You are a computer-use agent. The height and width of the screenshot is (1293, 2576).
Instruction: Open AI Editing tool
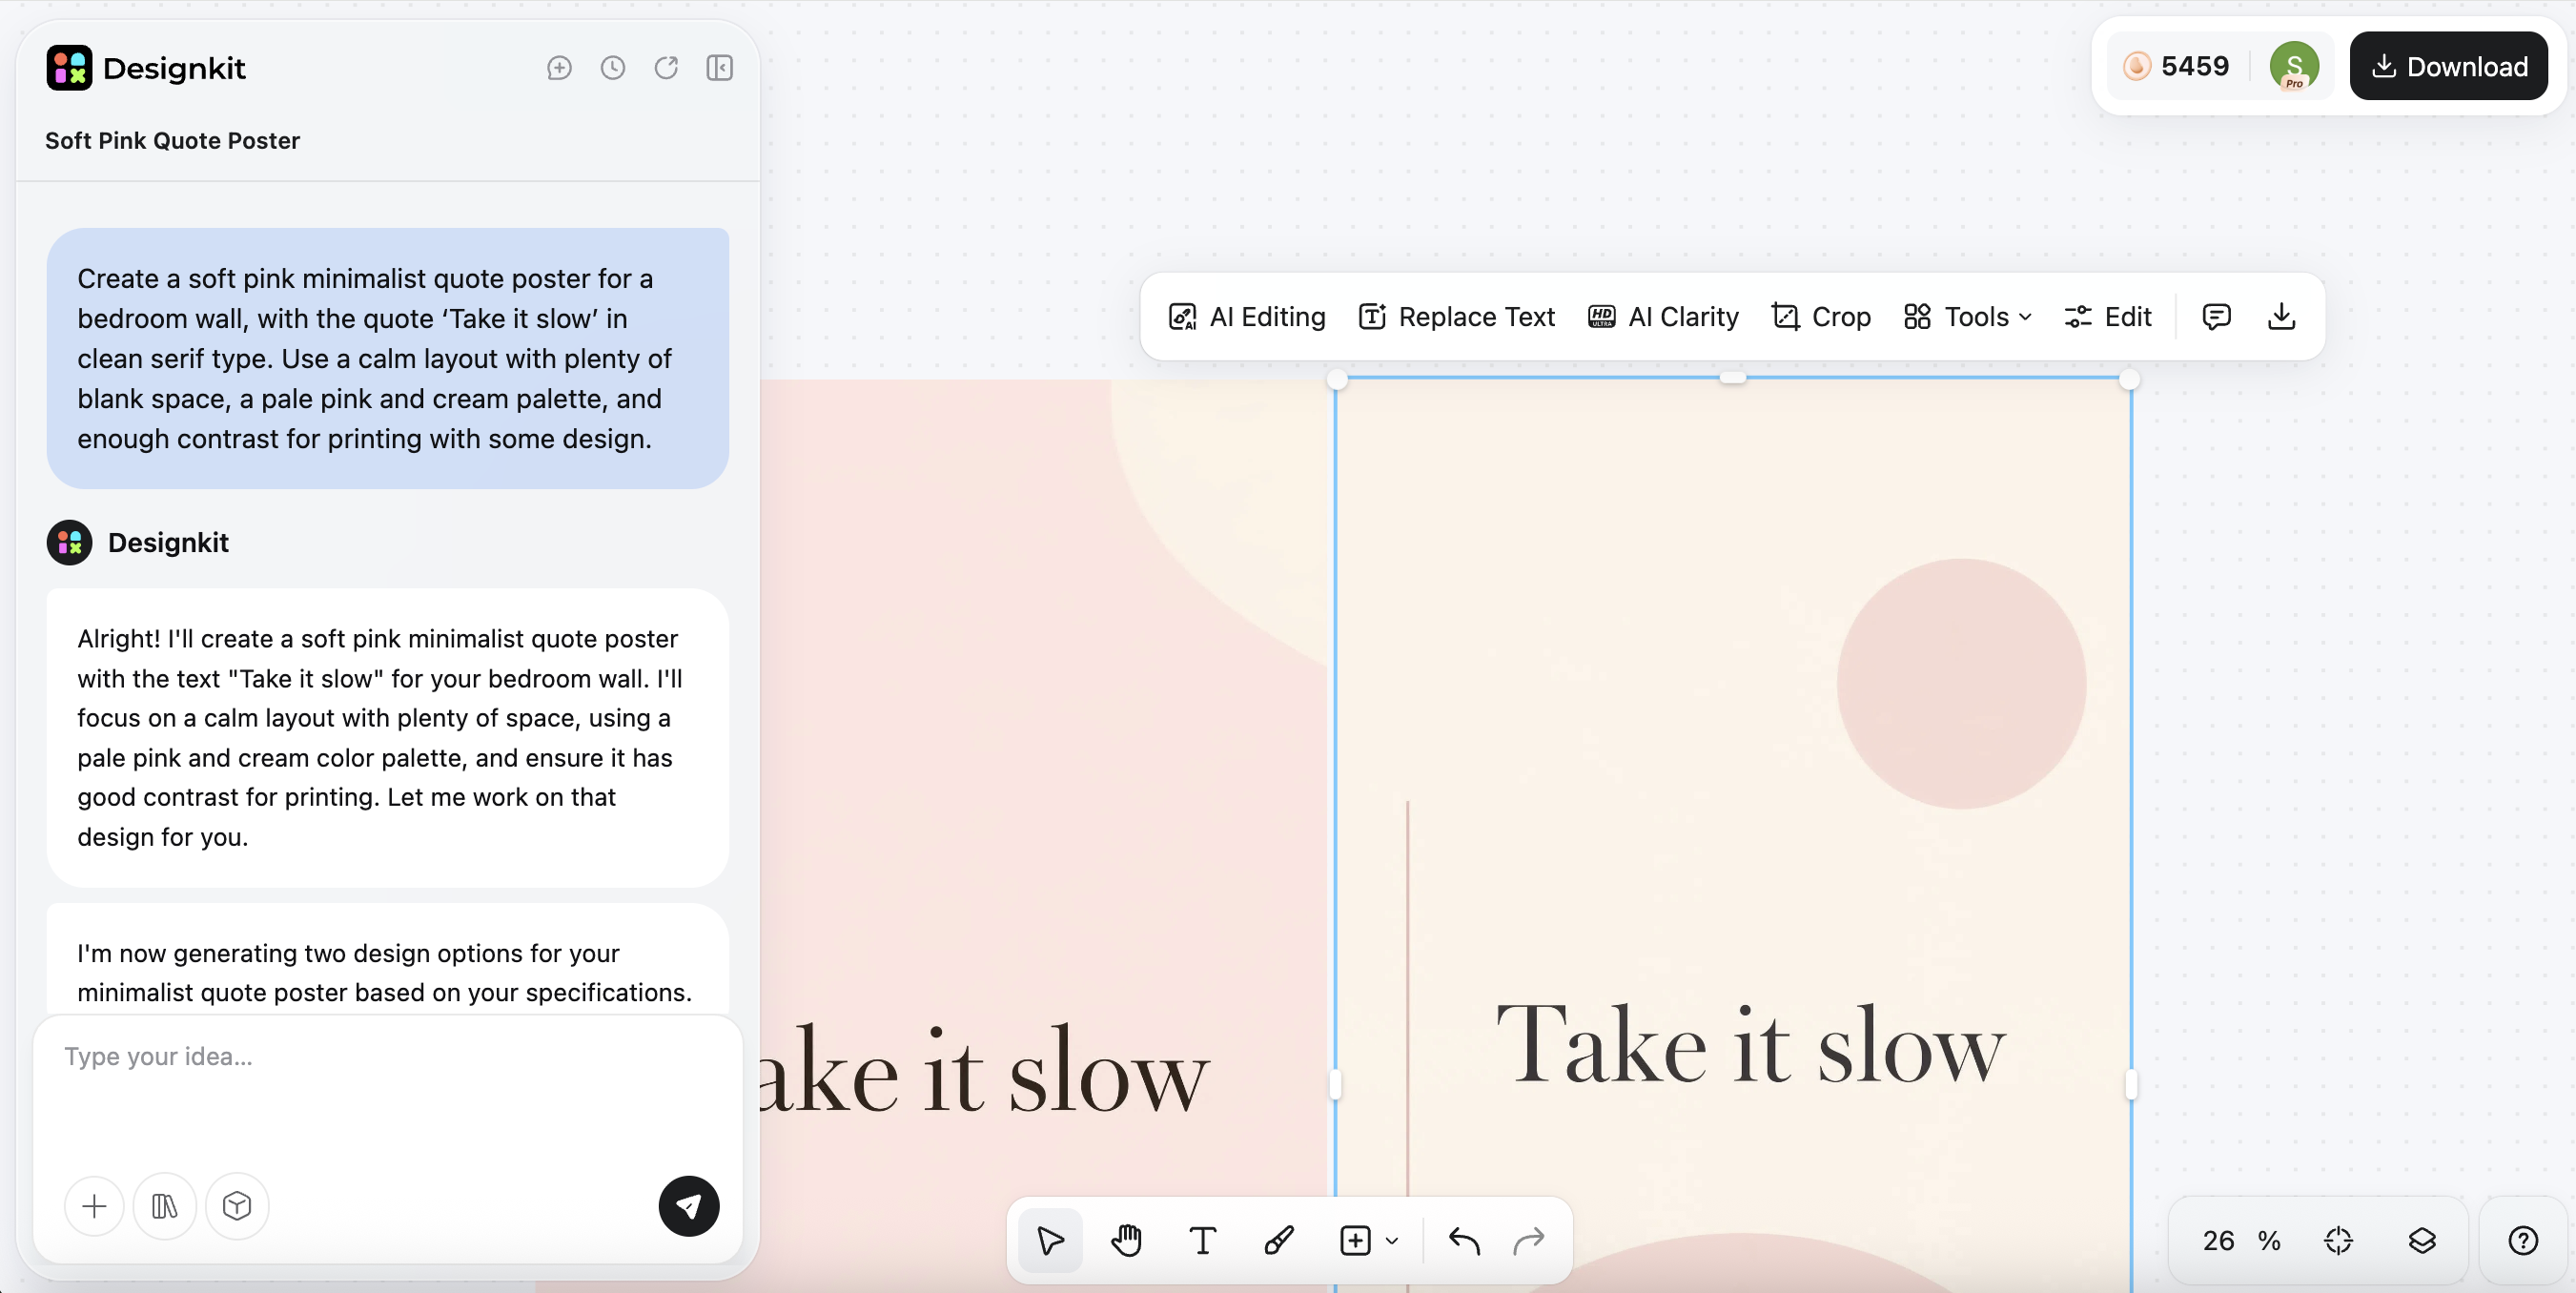[1246, 317]
